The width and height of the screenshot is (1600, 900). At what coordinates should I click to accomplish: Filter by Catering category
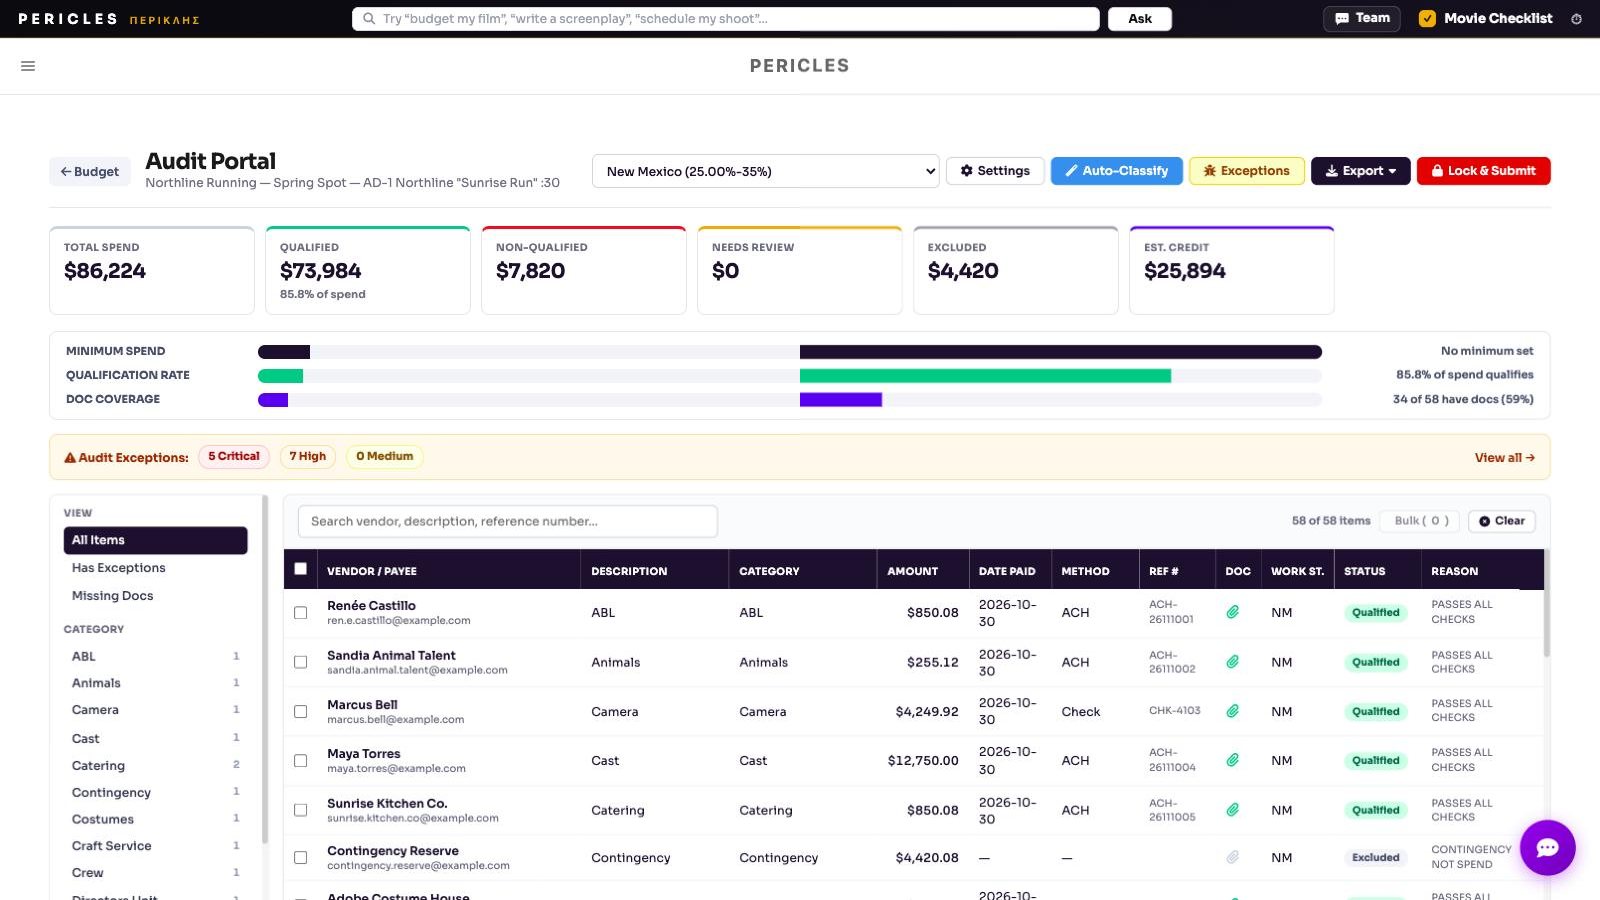[155, 766]
